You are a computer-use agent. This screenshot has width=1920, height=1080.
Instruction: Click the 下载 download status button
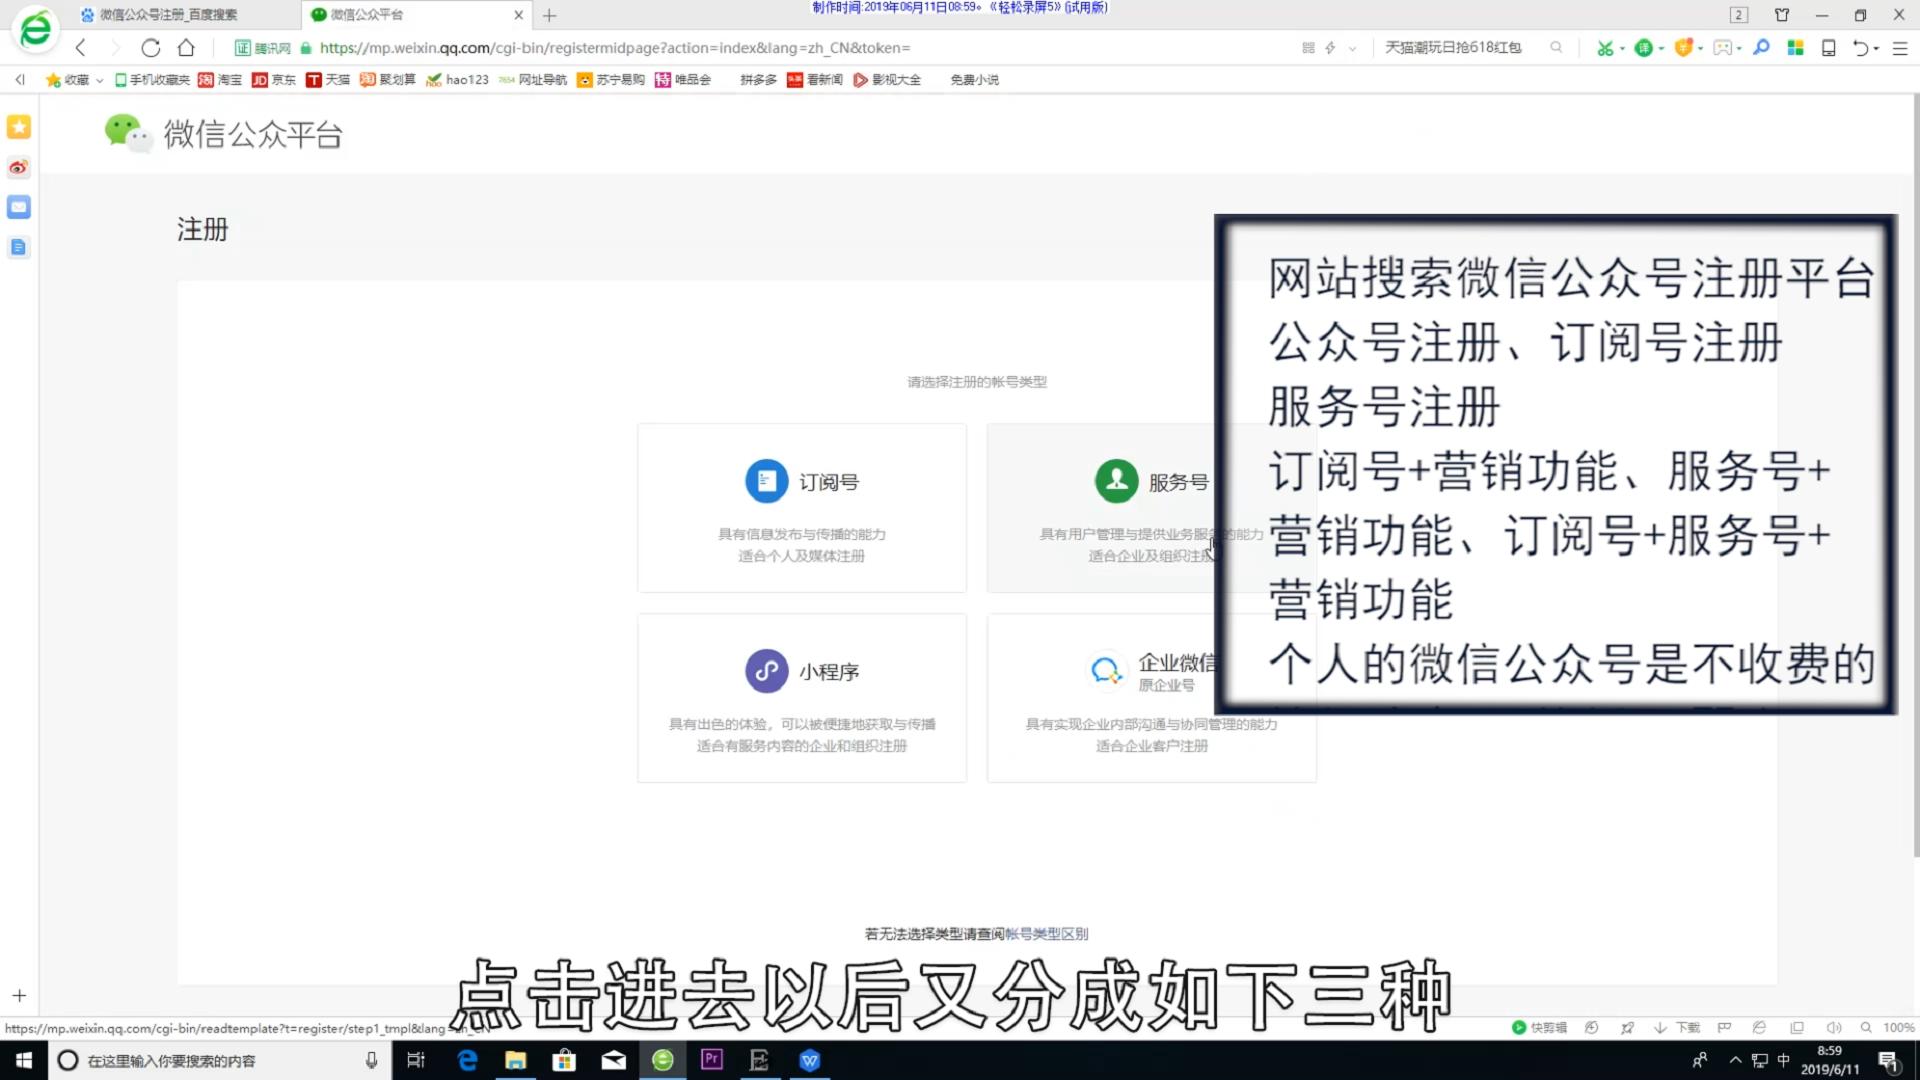1677,1028
